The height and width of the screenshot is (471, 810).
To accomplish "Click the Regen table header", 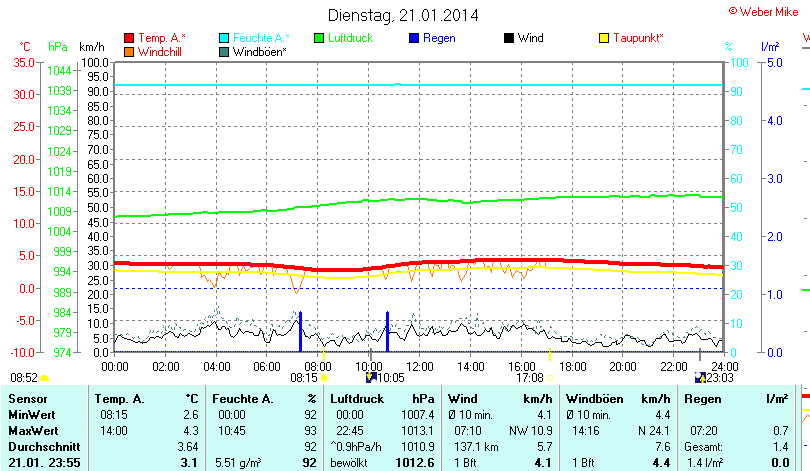I will tap(702, 399).
